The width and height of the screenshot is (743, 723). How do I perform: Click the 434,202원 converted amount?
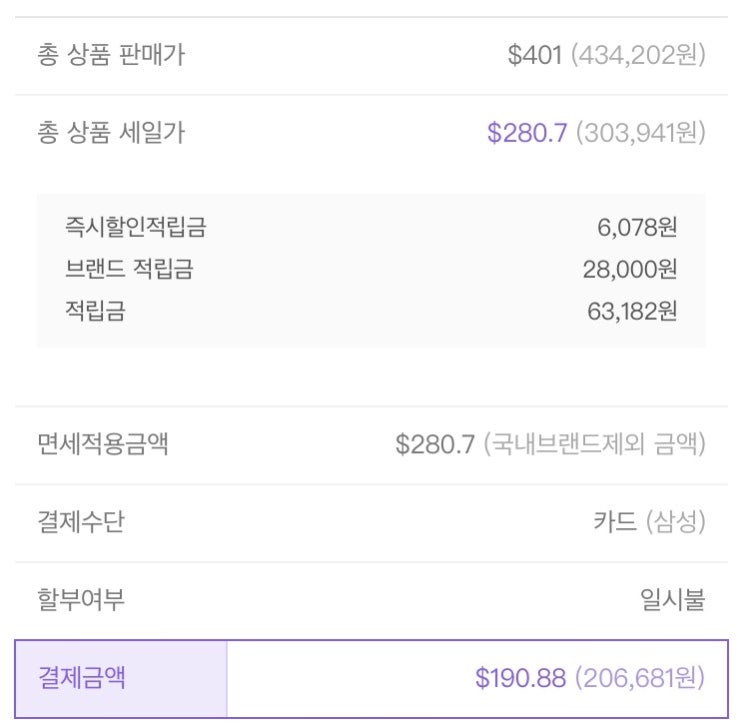click(x=638, y=55)
